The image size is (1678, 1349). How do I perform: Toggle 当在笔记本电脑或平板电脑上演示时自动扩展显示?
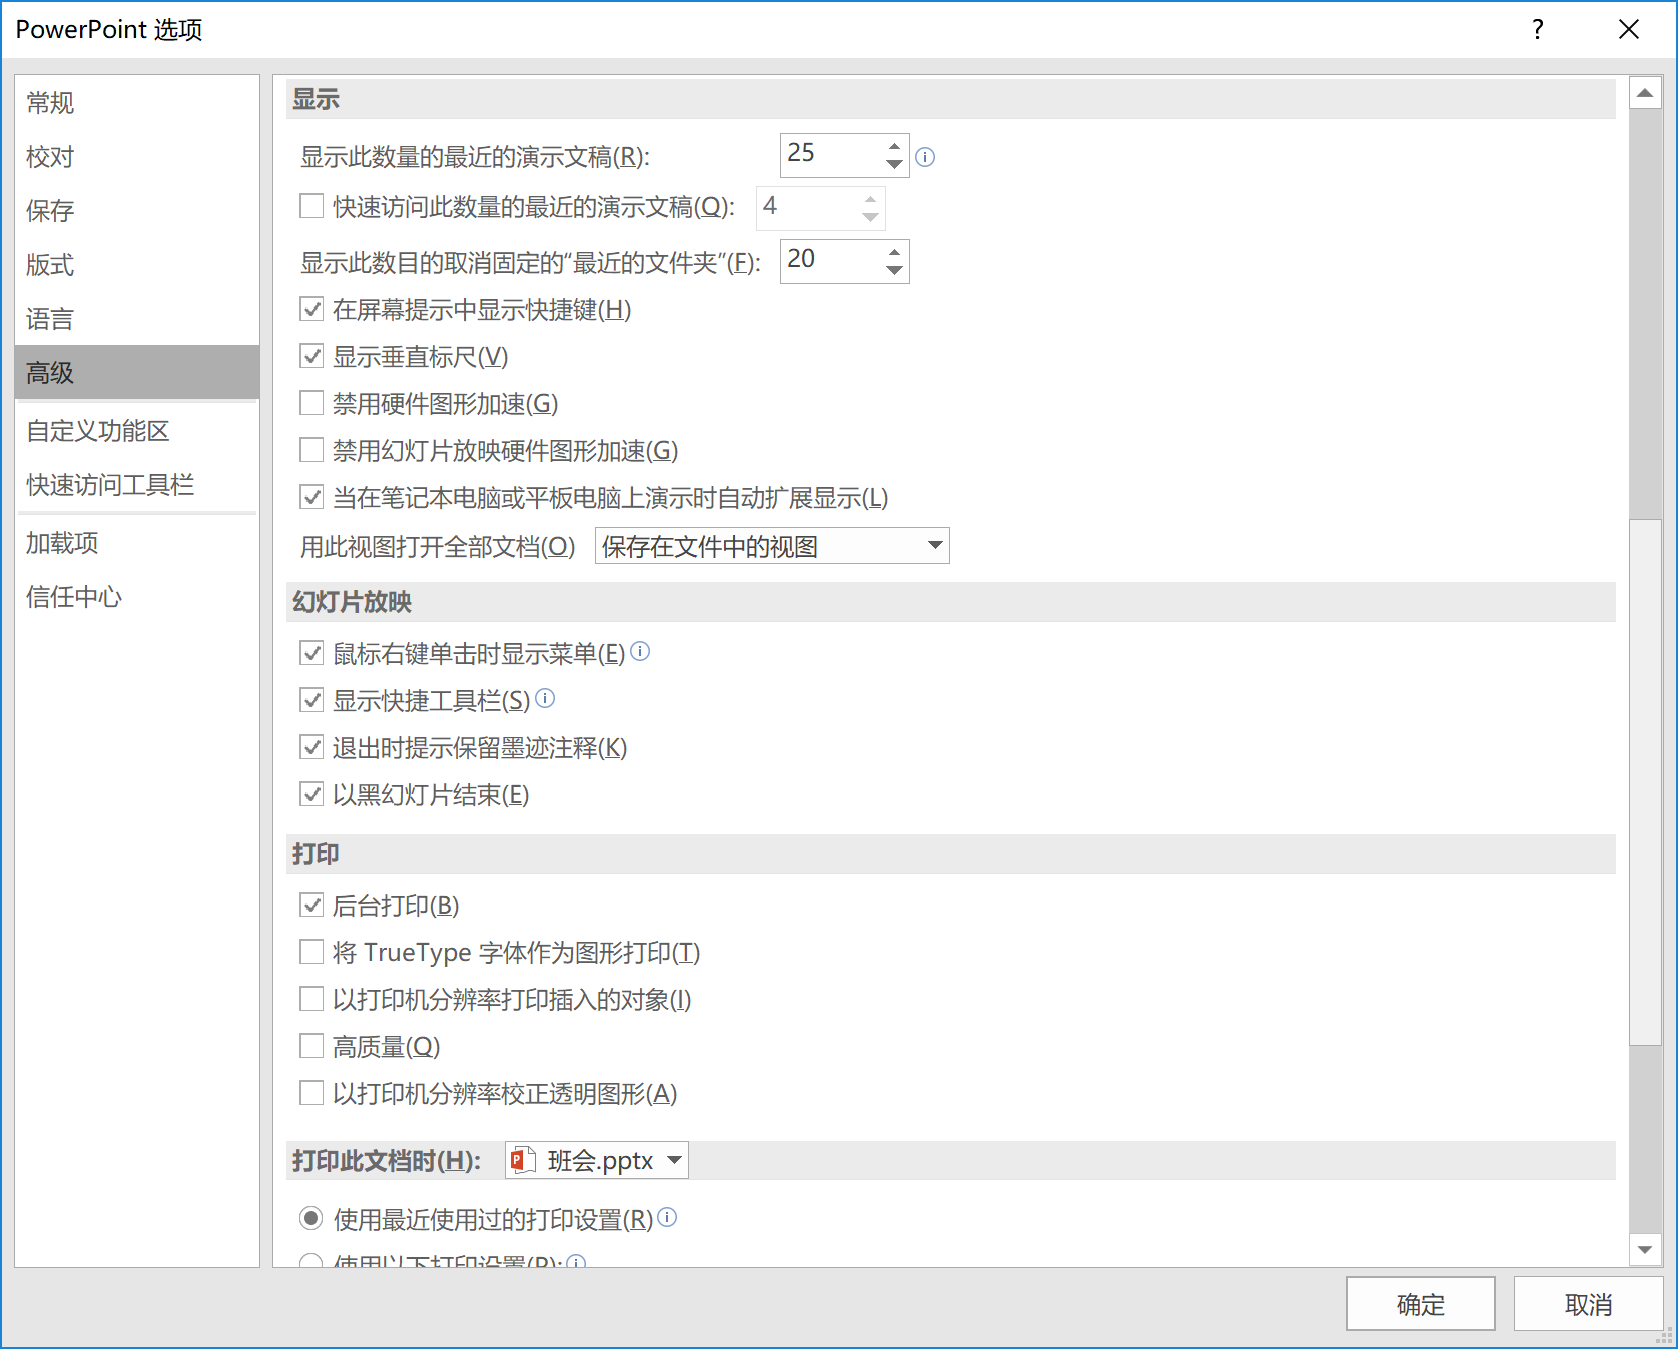tap(312, 497)
